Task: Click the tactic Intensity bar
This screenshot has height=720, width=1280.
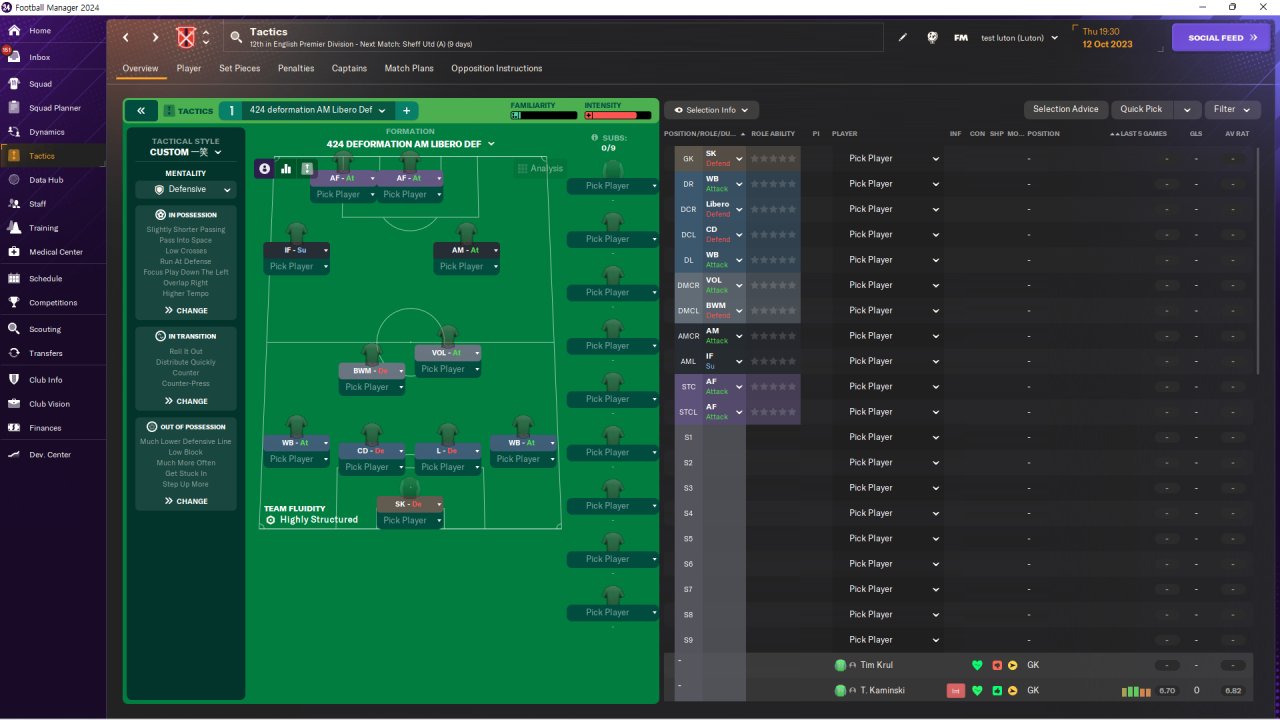Action: 617,115
